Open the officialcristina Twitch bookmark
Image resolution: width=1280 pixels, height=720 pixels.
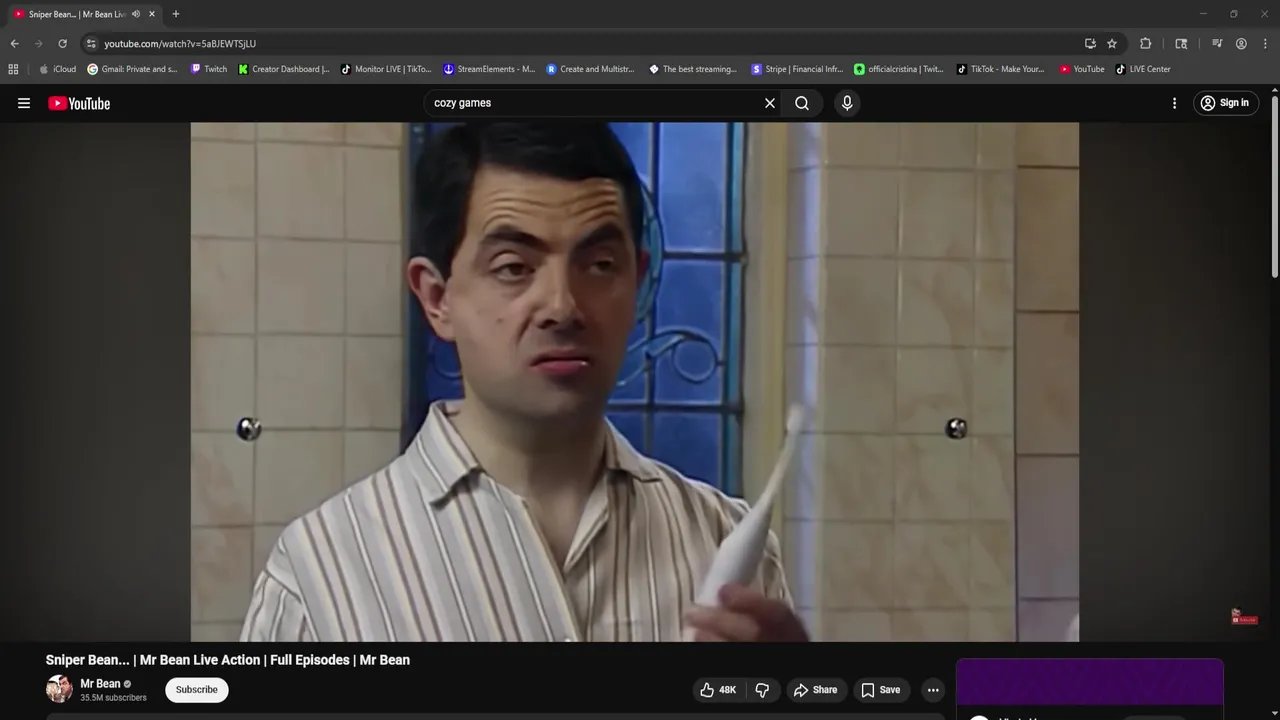coord(899,69)
